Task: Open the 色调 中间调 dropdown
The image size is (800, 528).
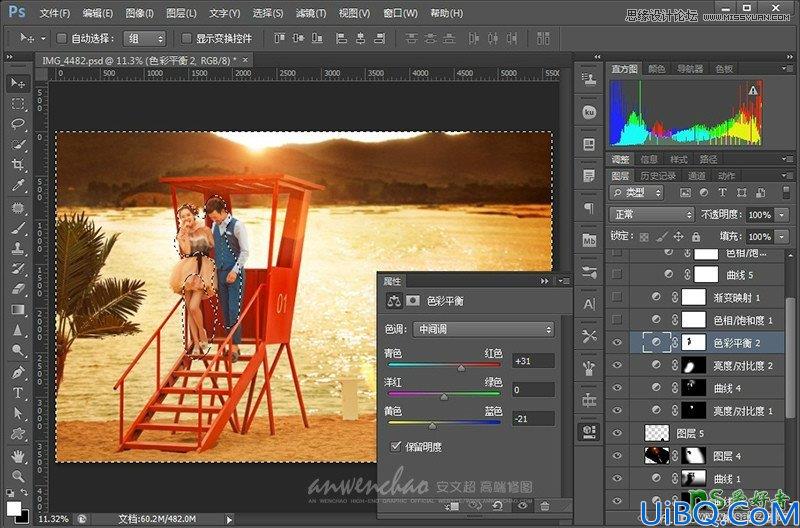Action: (x=483, y=330)
